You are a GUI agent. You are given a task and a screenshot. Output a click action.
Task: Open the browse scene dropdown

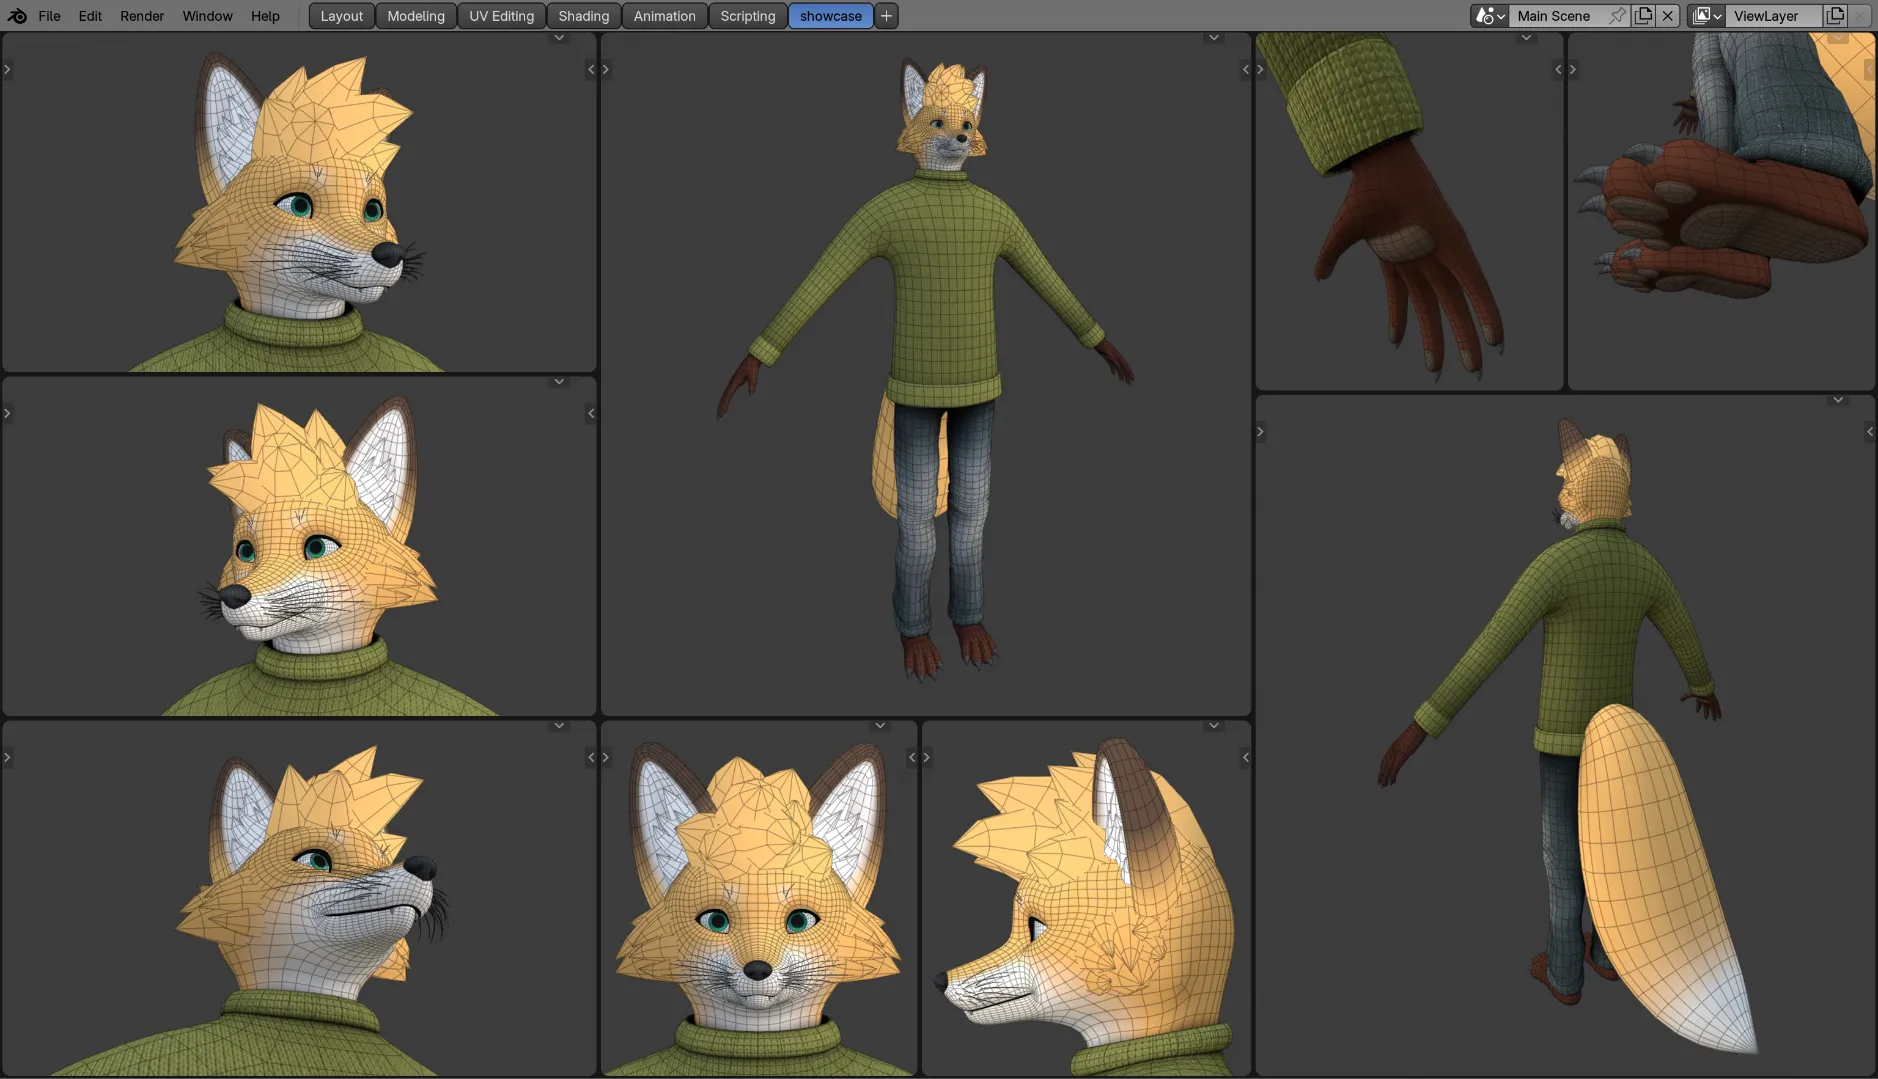1489,16
